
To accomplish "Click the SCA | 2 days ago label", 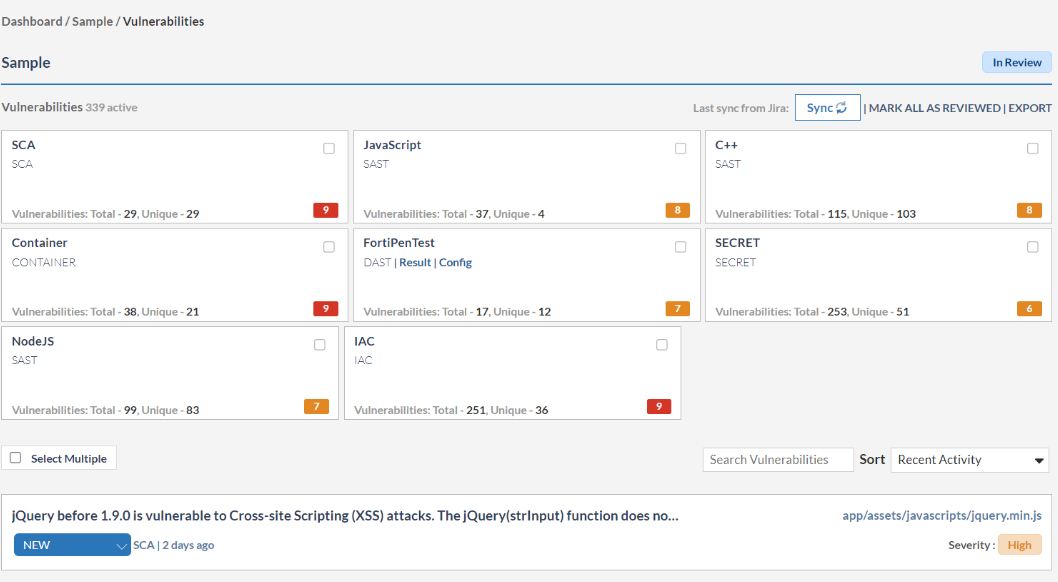I will point(173,545).
